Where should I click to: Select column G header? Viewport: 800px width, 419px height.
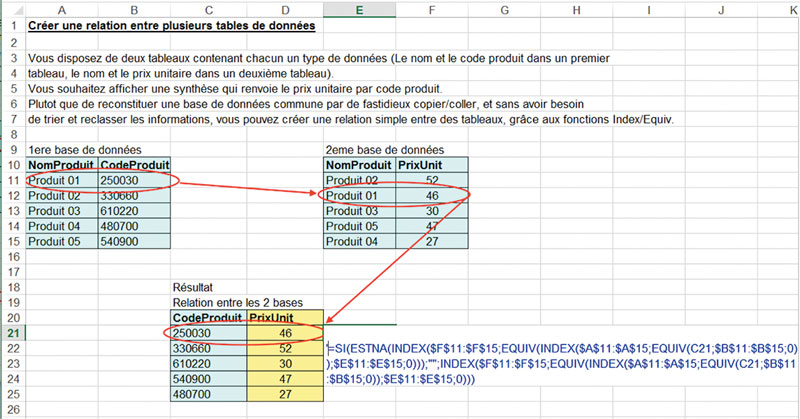click(504, 10)
